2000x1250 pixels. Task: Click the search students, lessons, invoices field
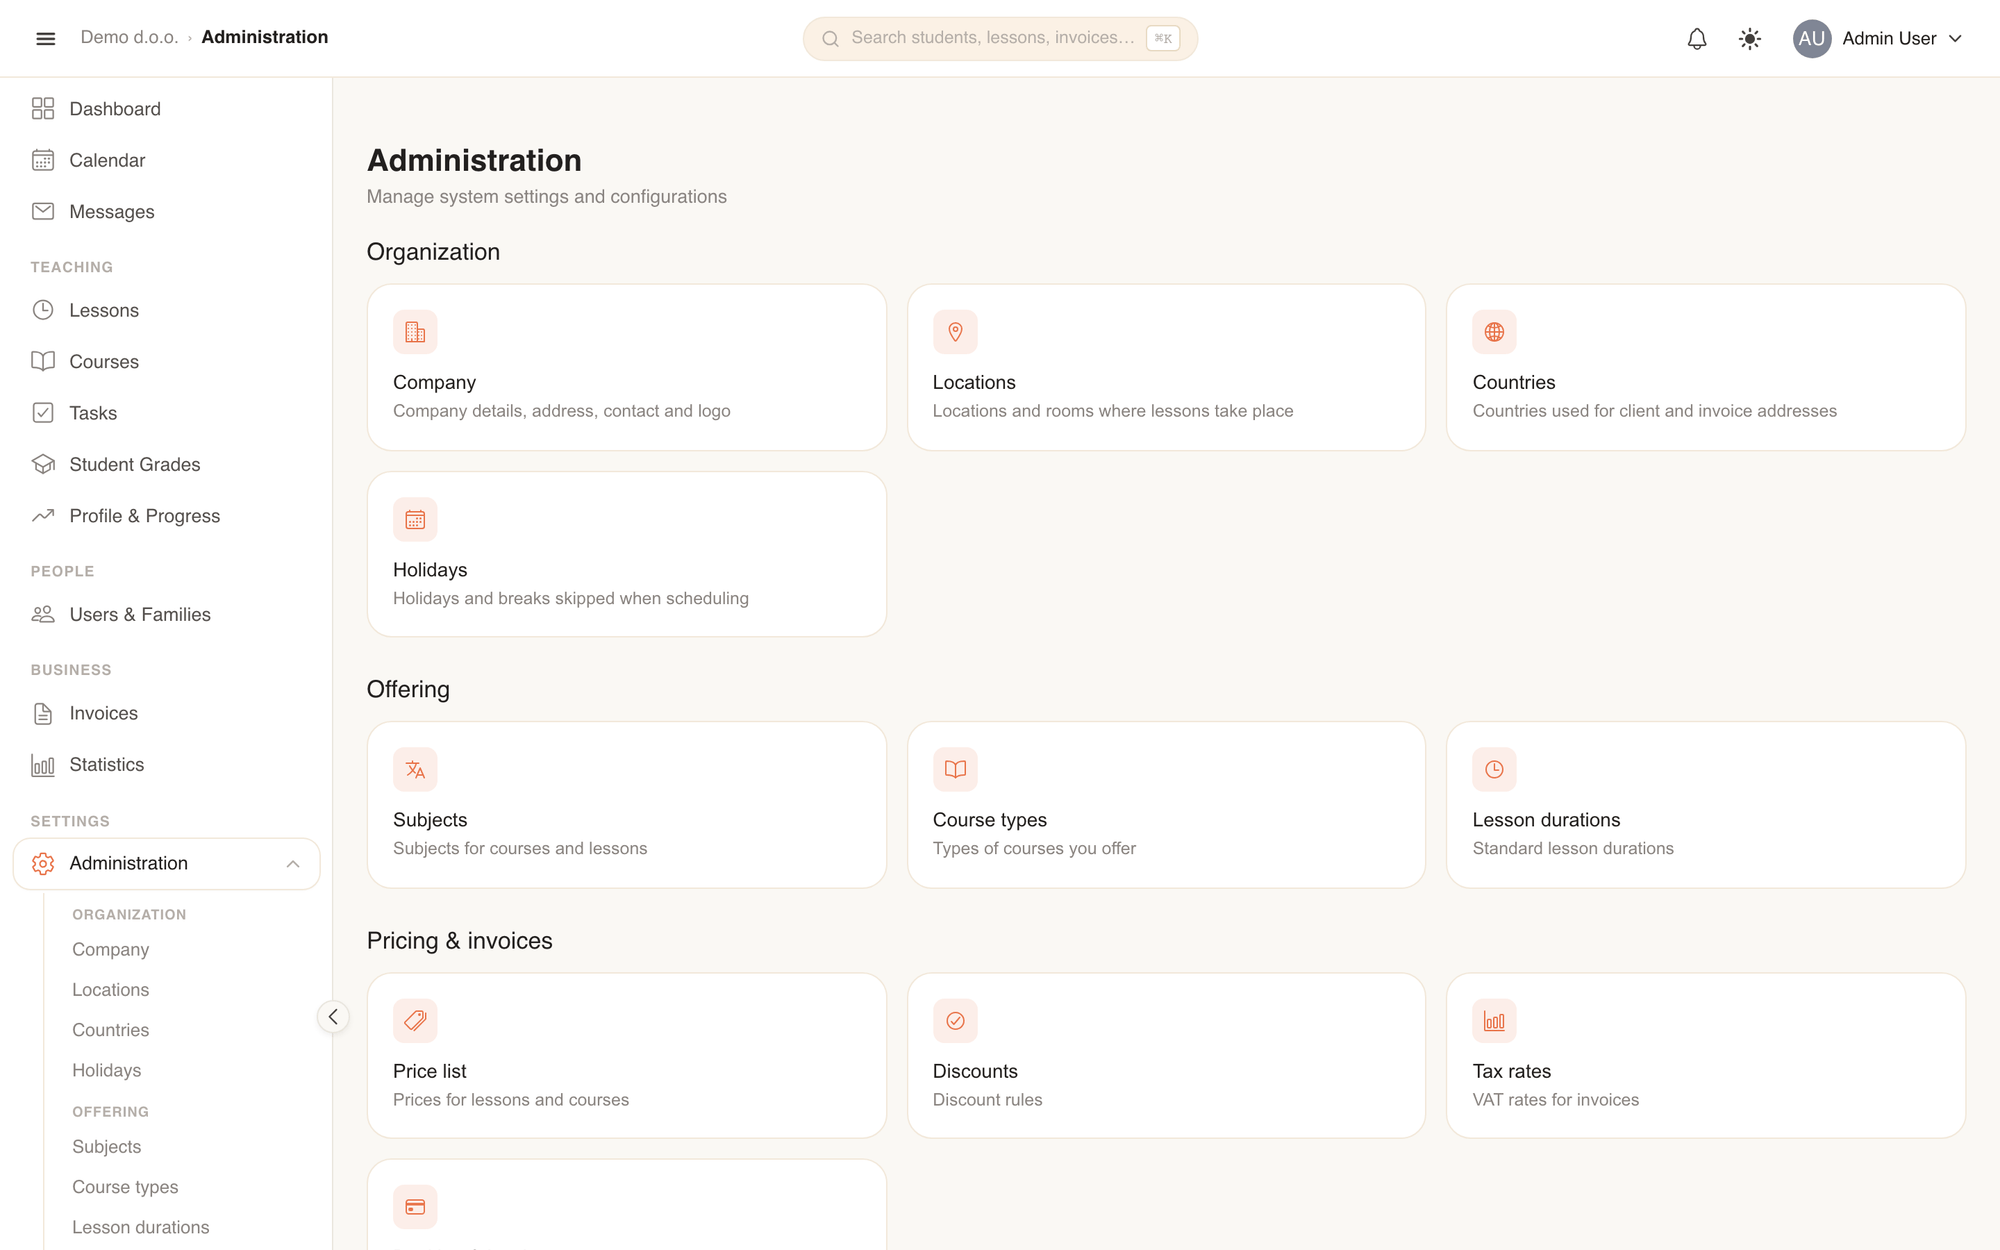(1000, 38)
